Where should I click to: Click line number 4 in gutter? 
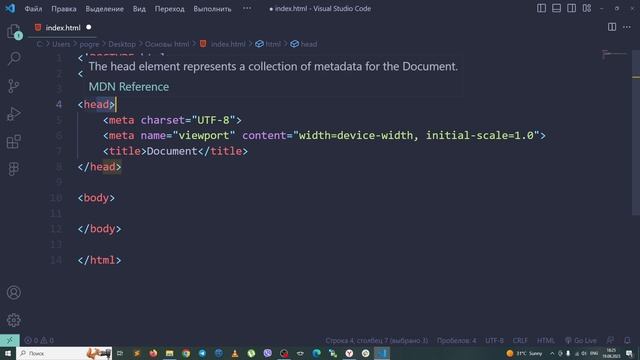(x=59, y=104)
